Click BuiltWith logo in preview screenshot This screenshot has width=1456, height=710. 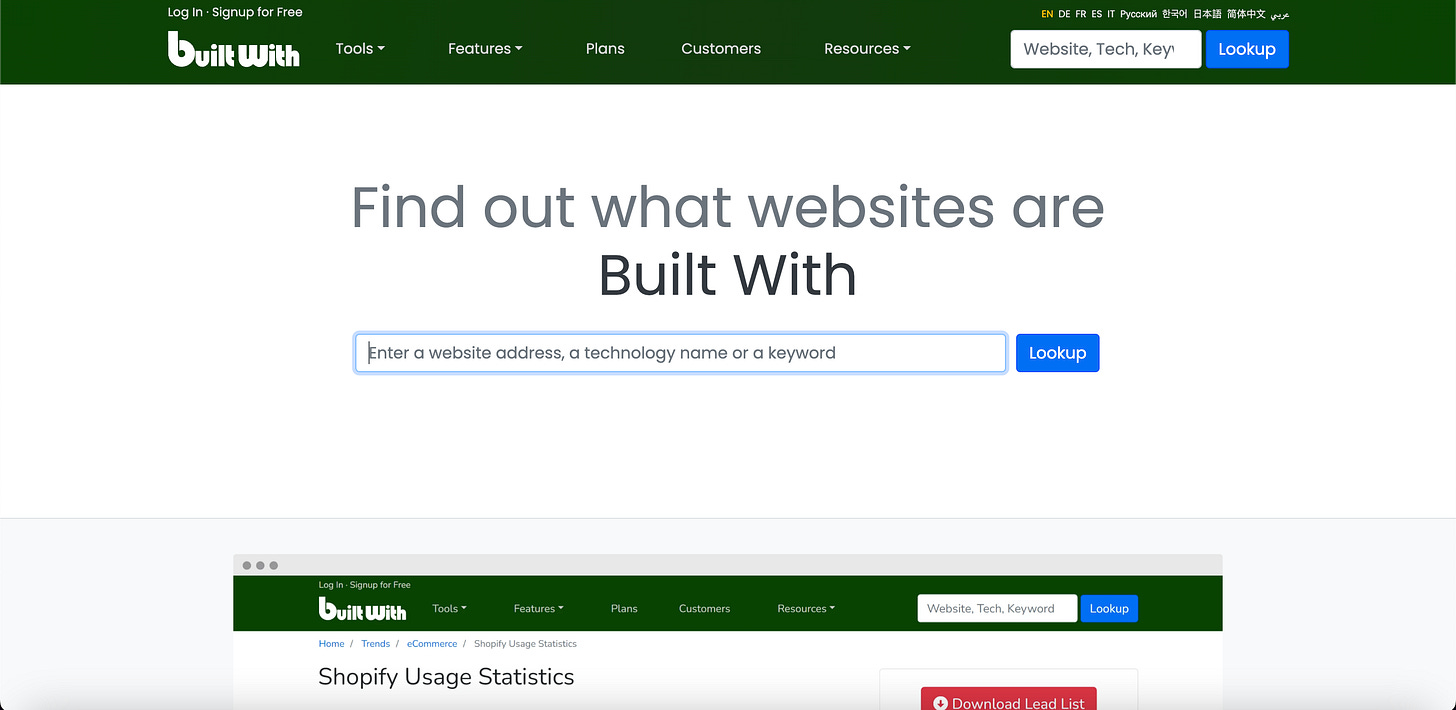[362, 608]
